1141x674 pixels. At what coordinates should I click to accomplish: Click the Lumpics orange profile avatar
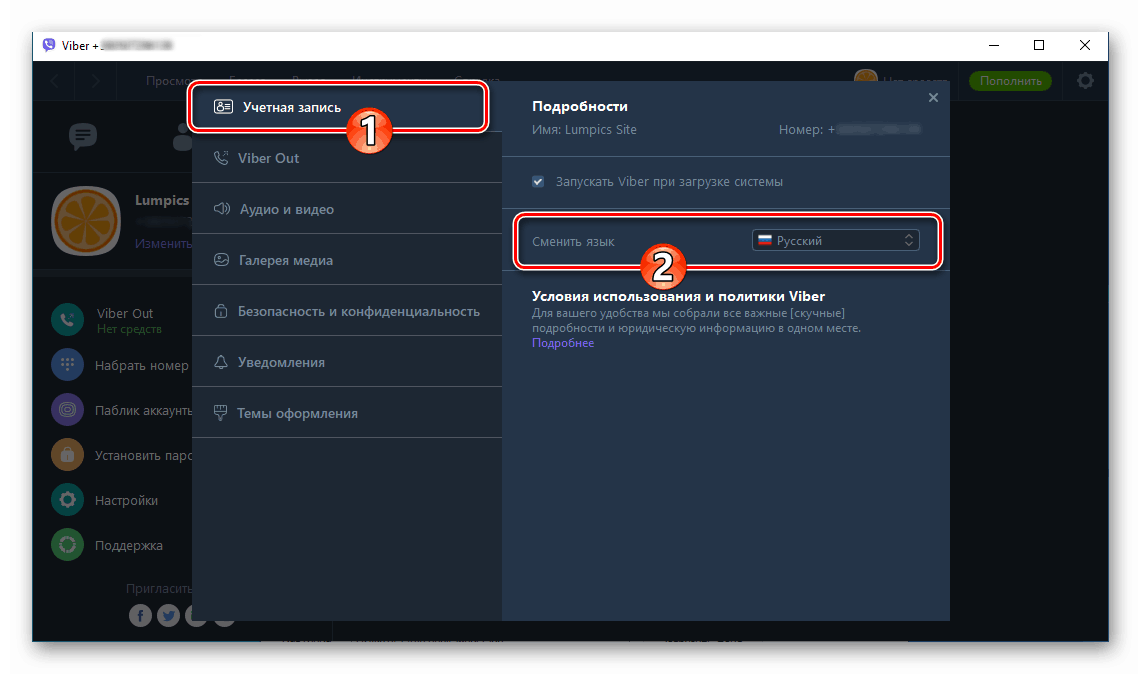click(86, 221)
